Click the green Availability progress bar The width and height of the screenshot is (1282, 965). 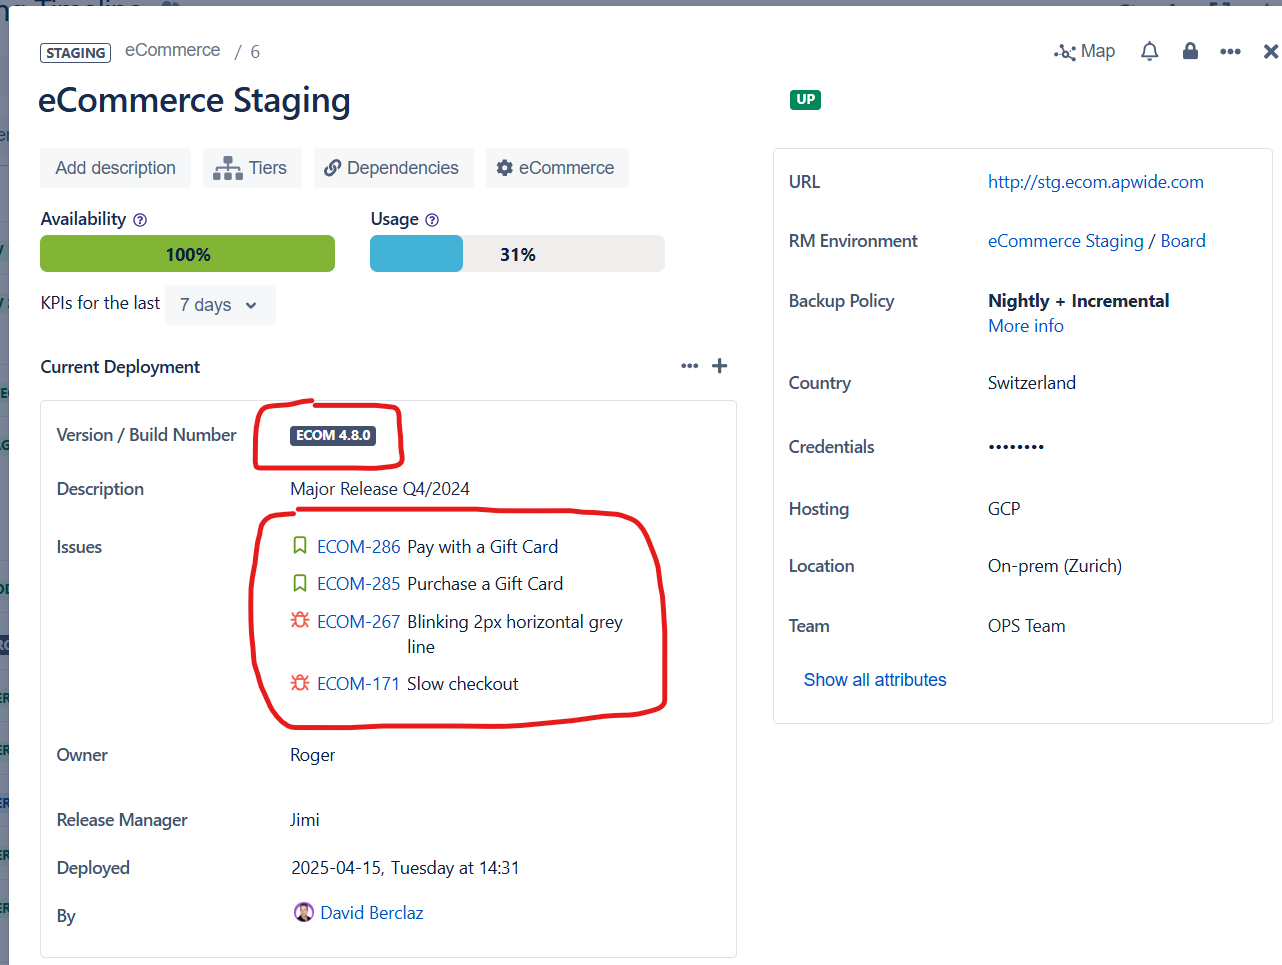[187, 253]
